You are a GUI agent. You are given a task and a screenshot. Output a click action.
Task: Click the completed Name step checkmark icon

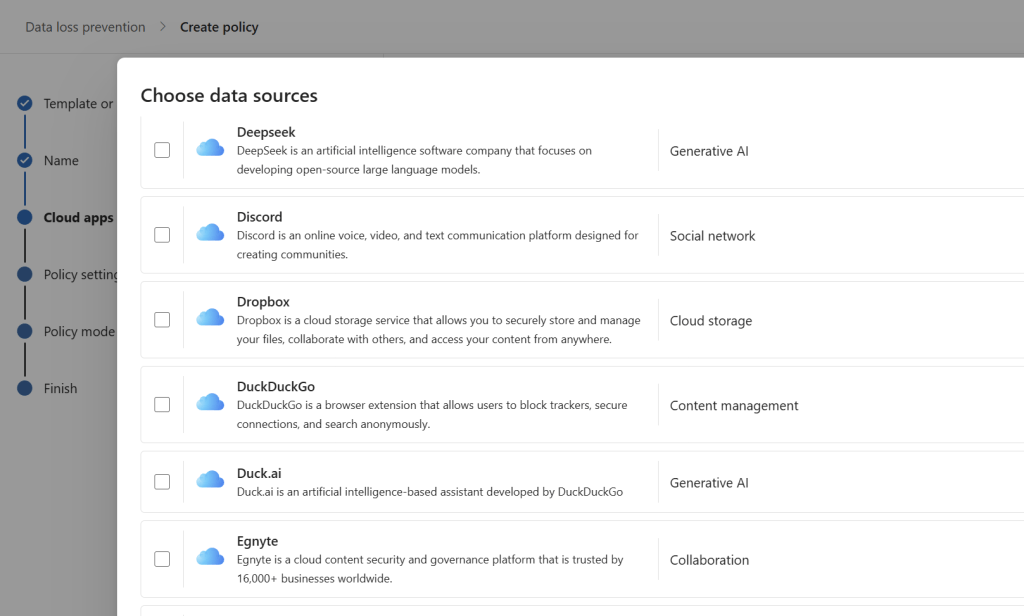pos(25,160)
